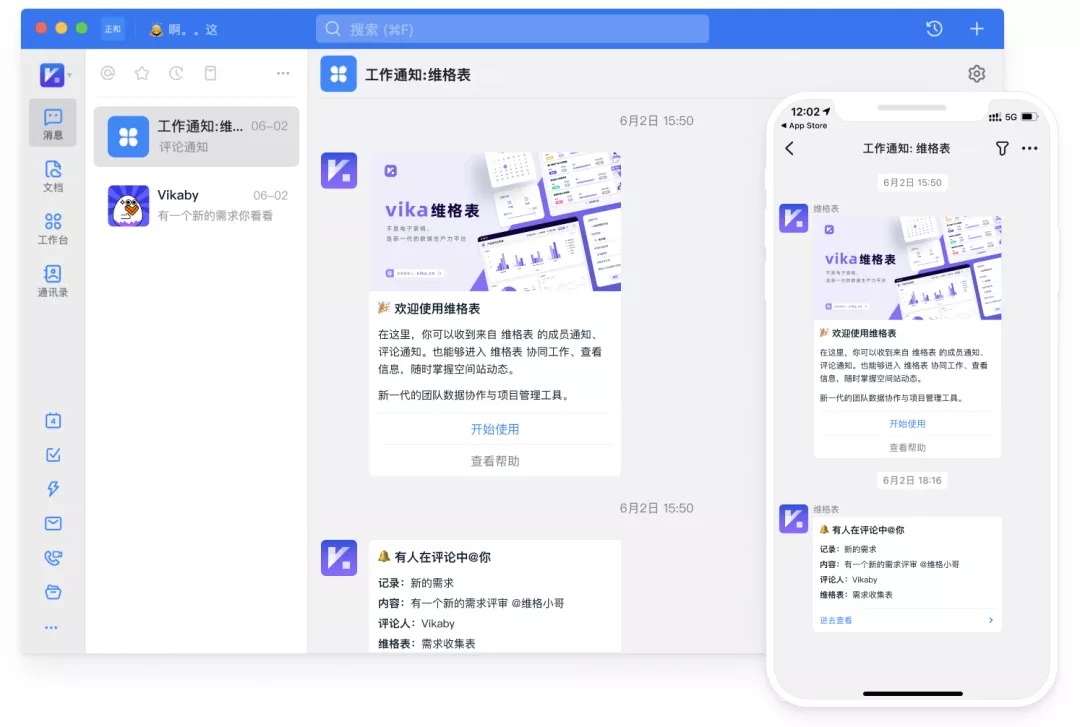This screenshot has width=1080, height=727.
Task: Open the cloud drive folder icon in sidebar
Action: (x=53, y=592)
